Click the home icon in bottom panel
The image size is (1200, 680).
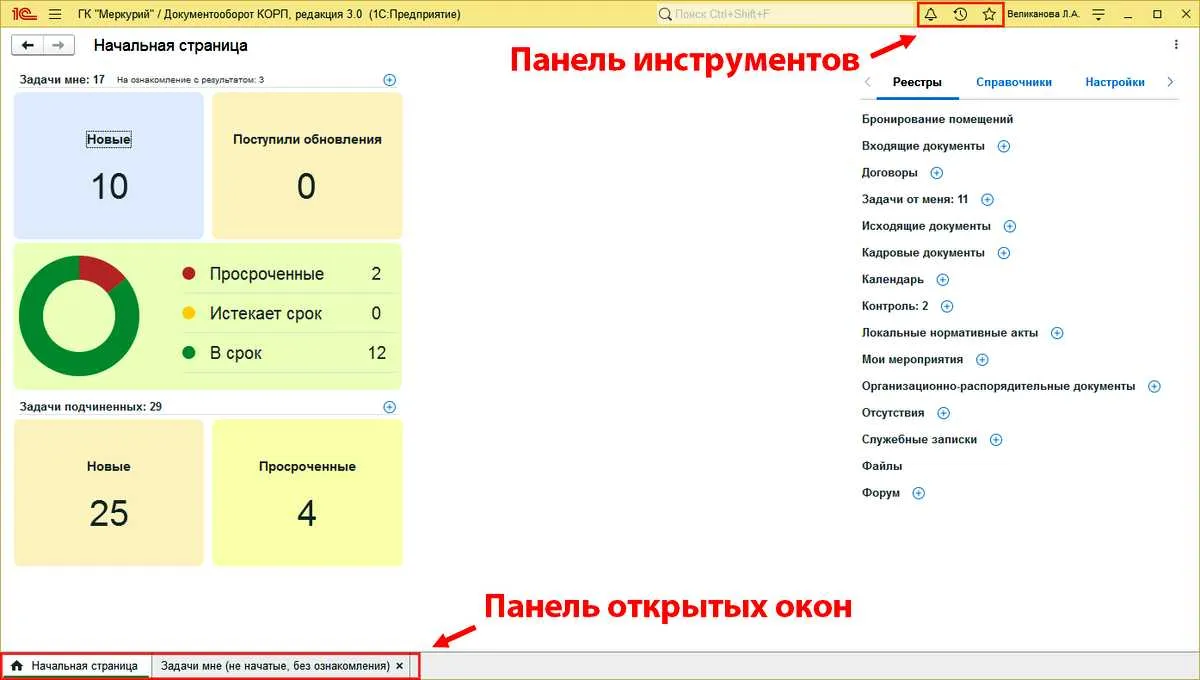[x=16, y=666]
